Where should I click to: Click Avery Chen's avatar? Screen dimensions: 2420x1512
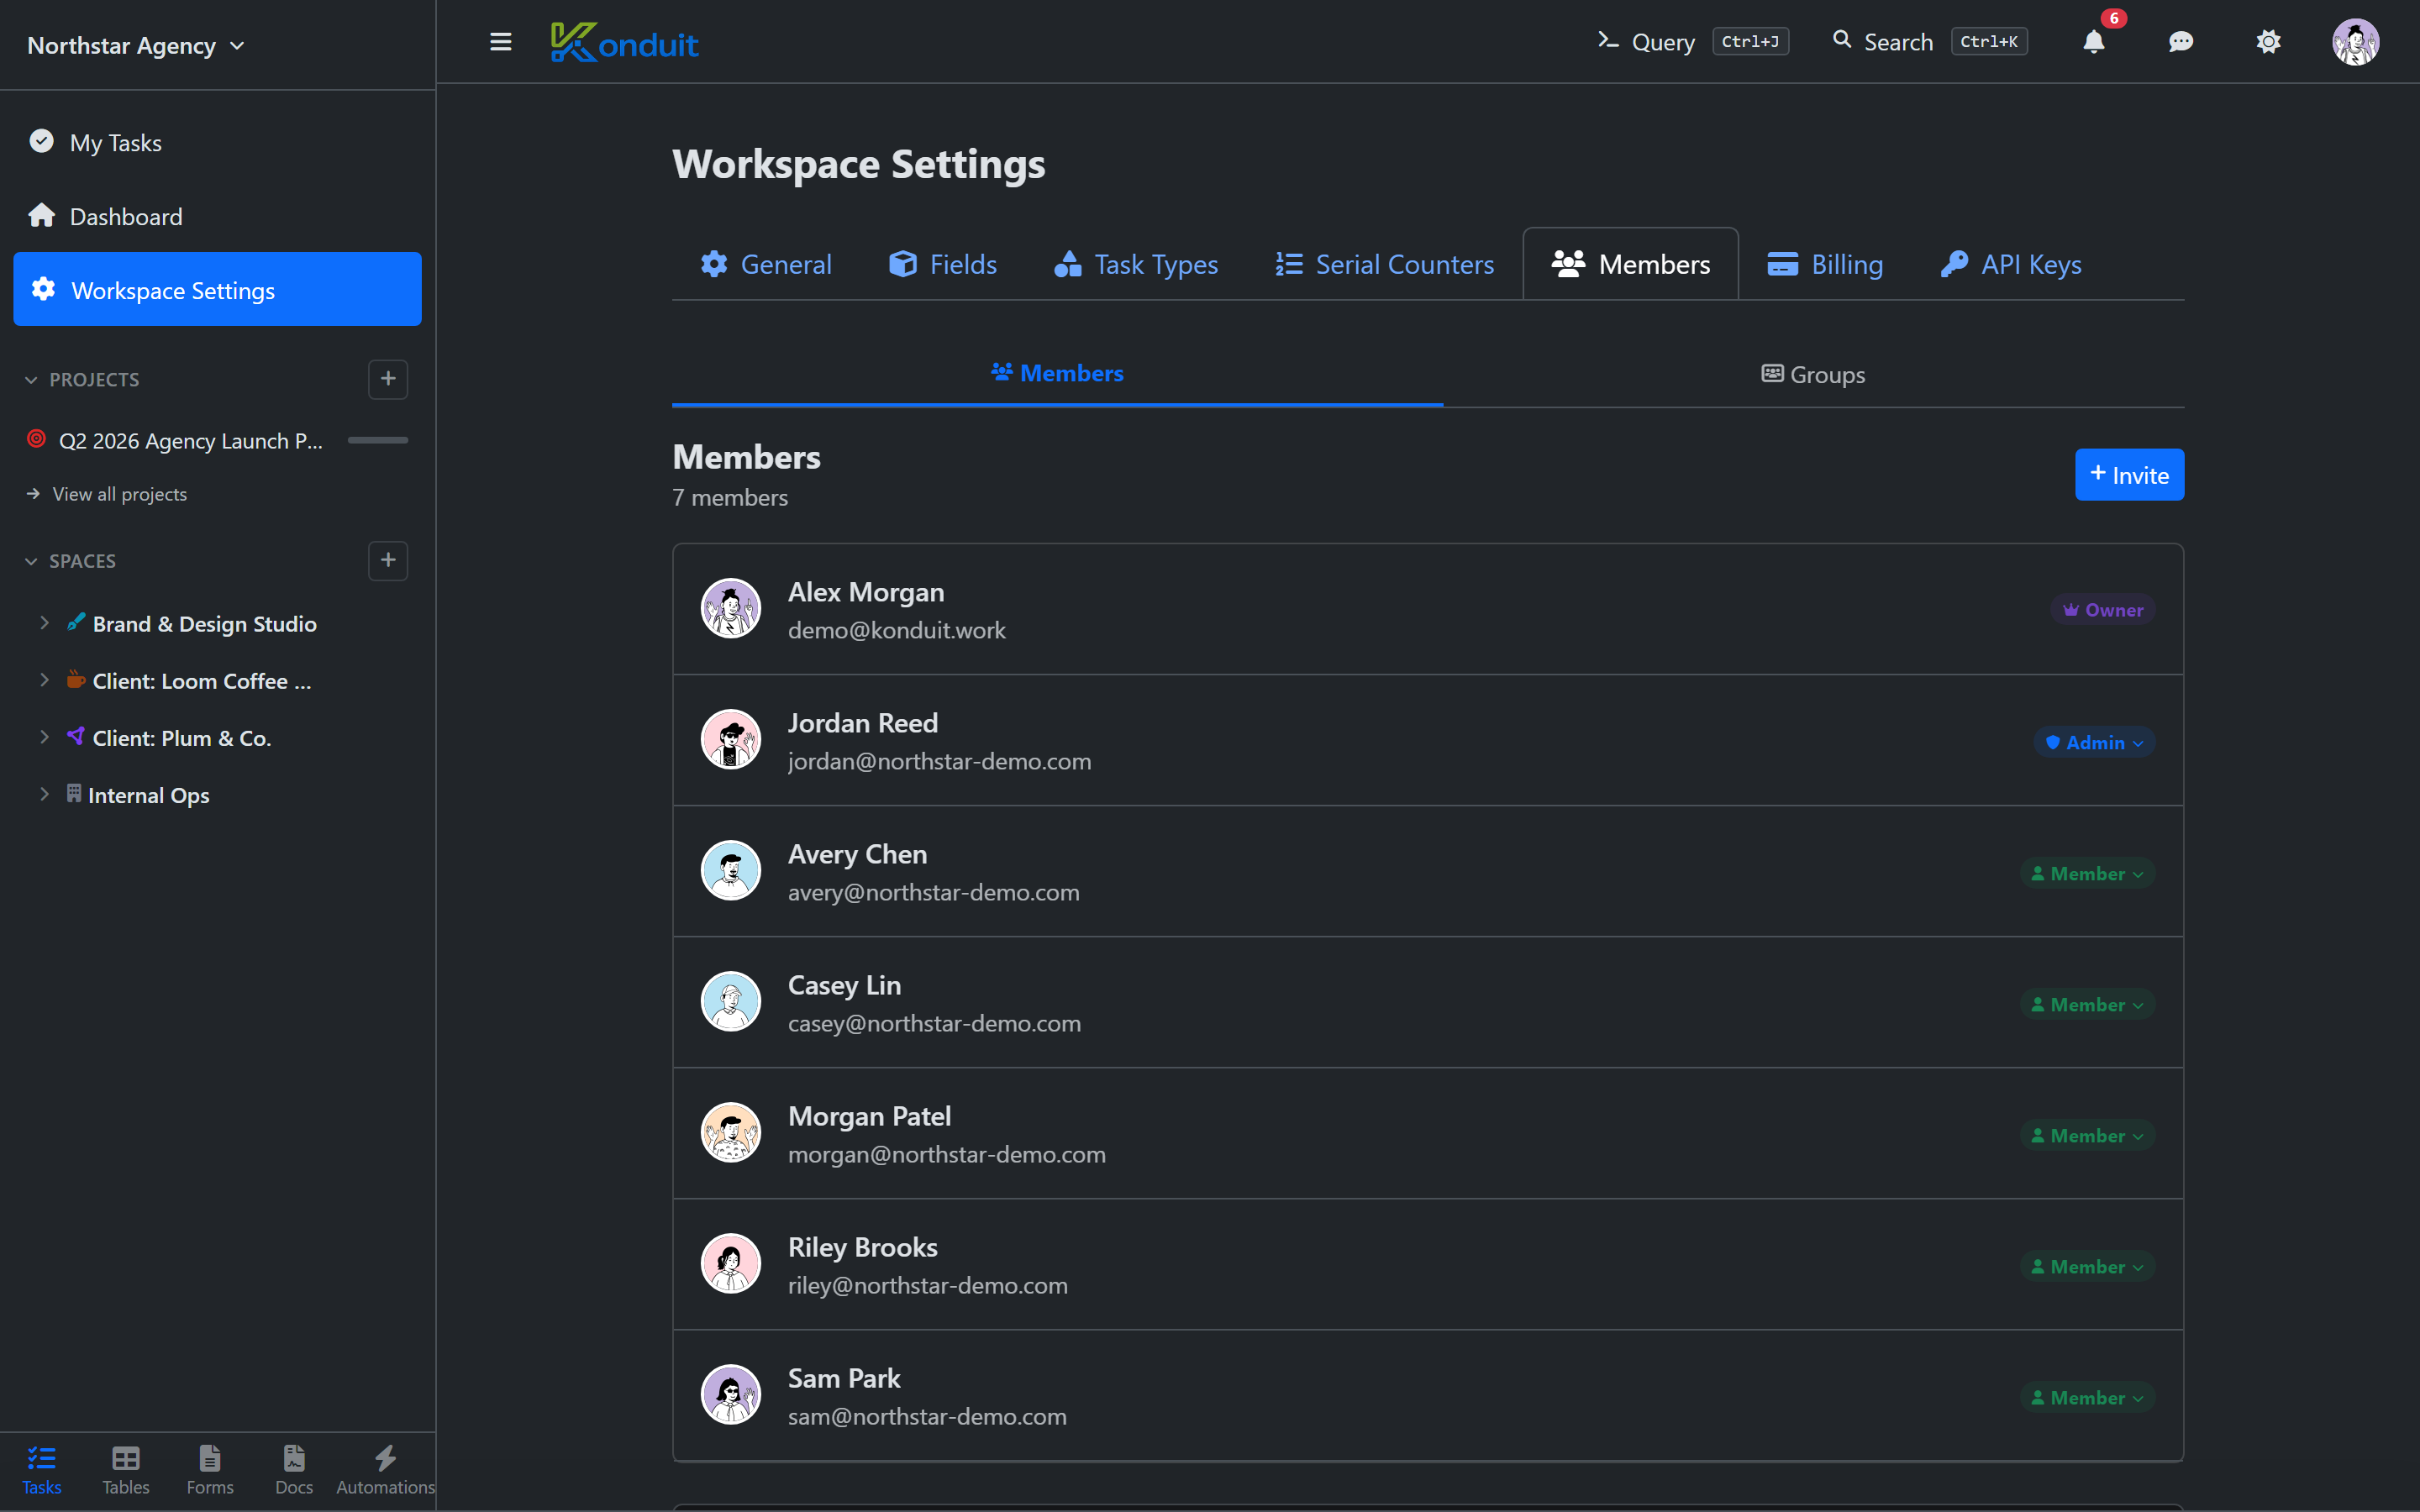pyautogui.click(x=731, y=870)
